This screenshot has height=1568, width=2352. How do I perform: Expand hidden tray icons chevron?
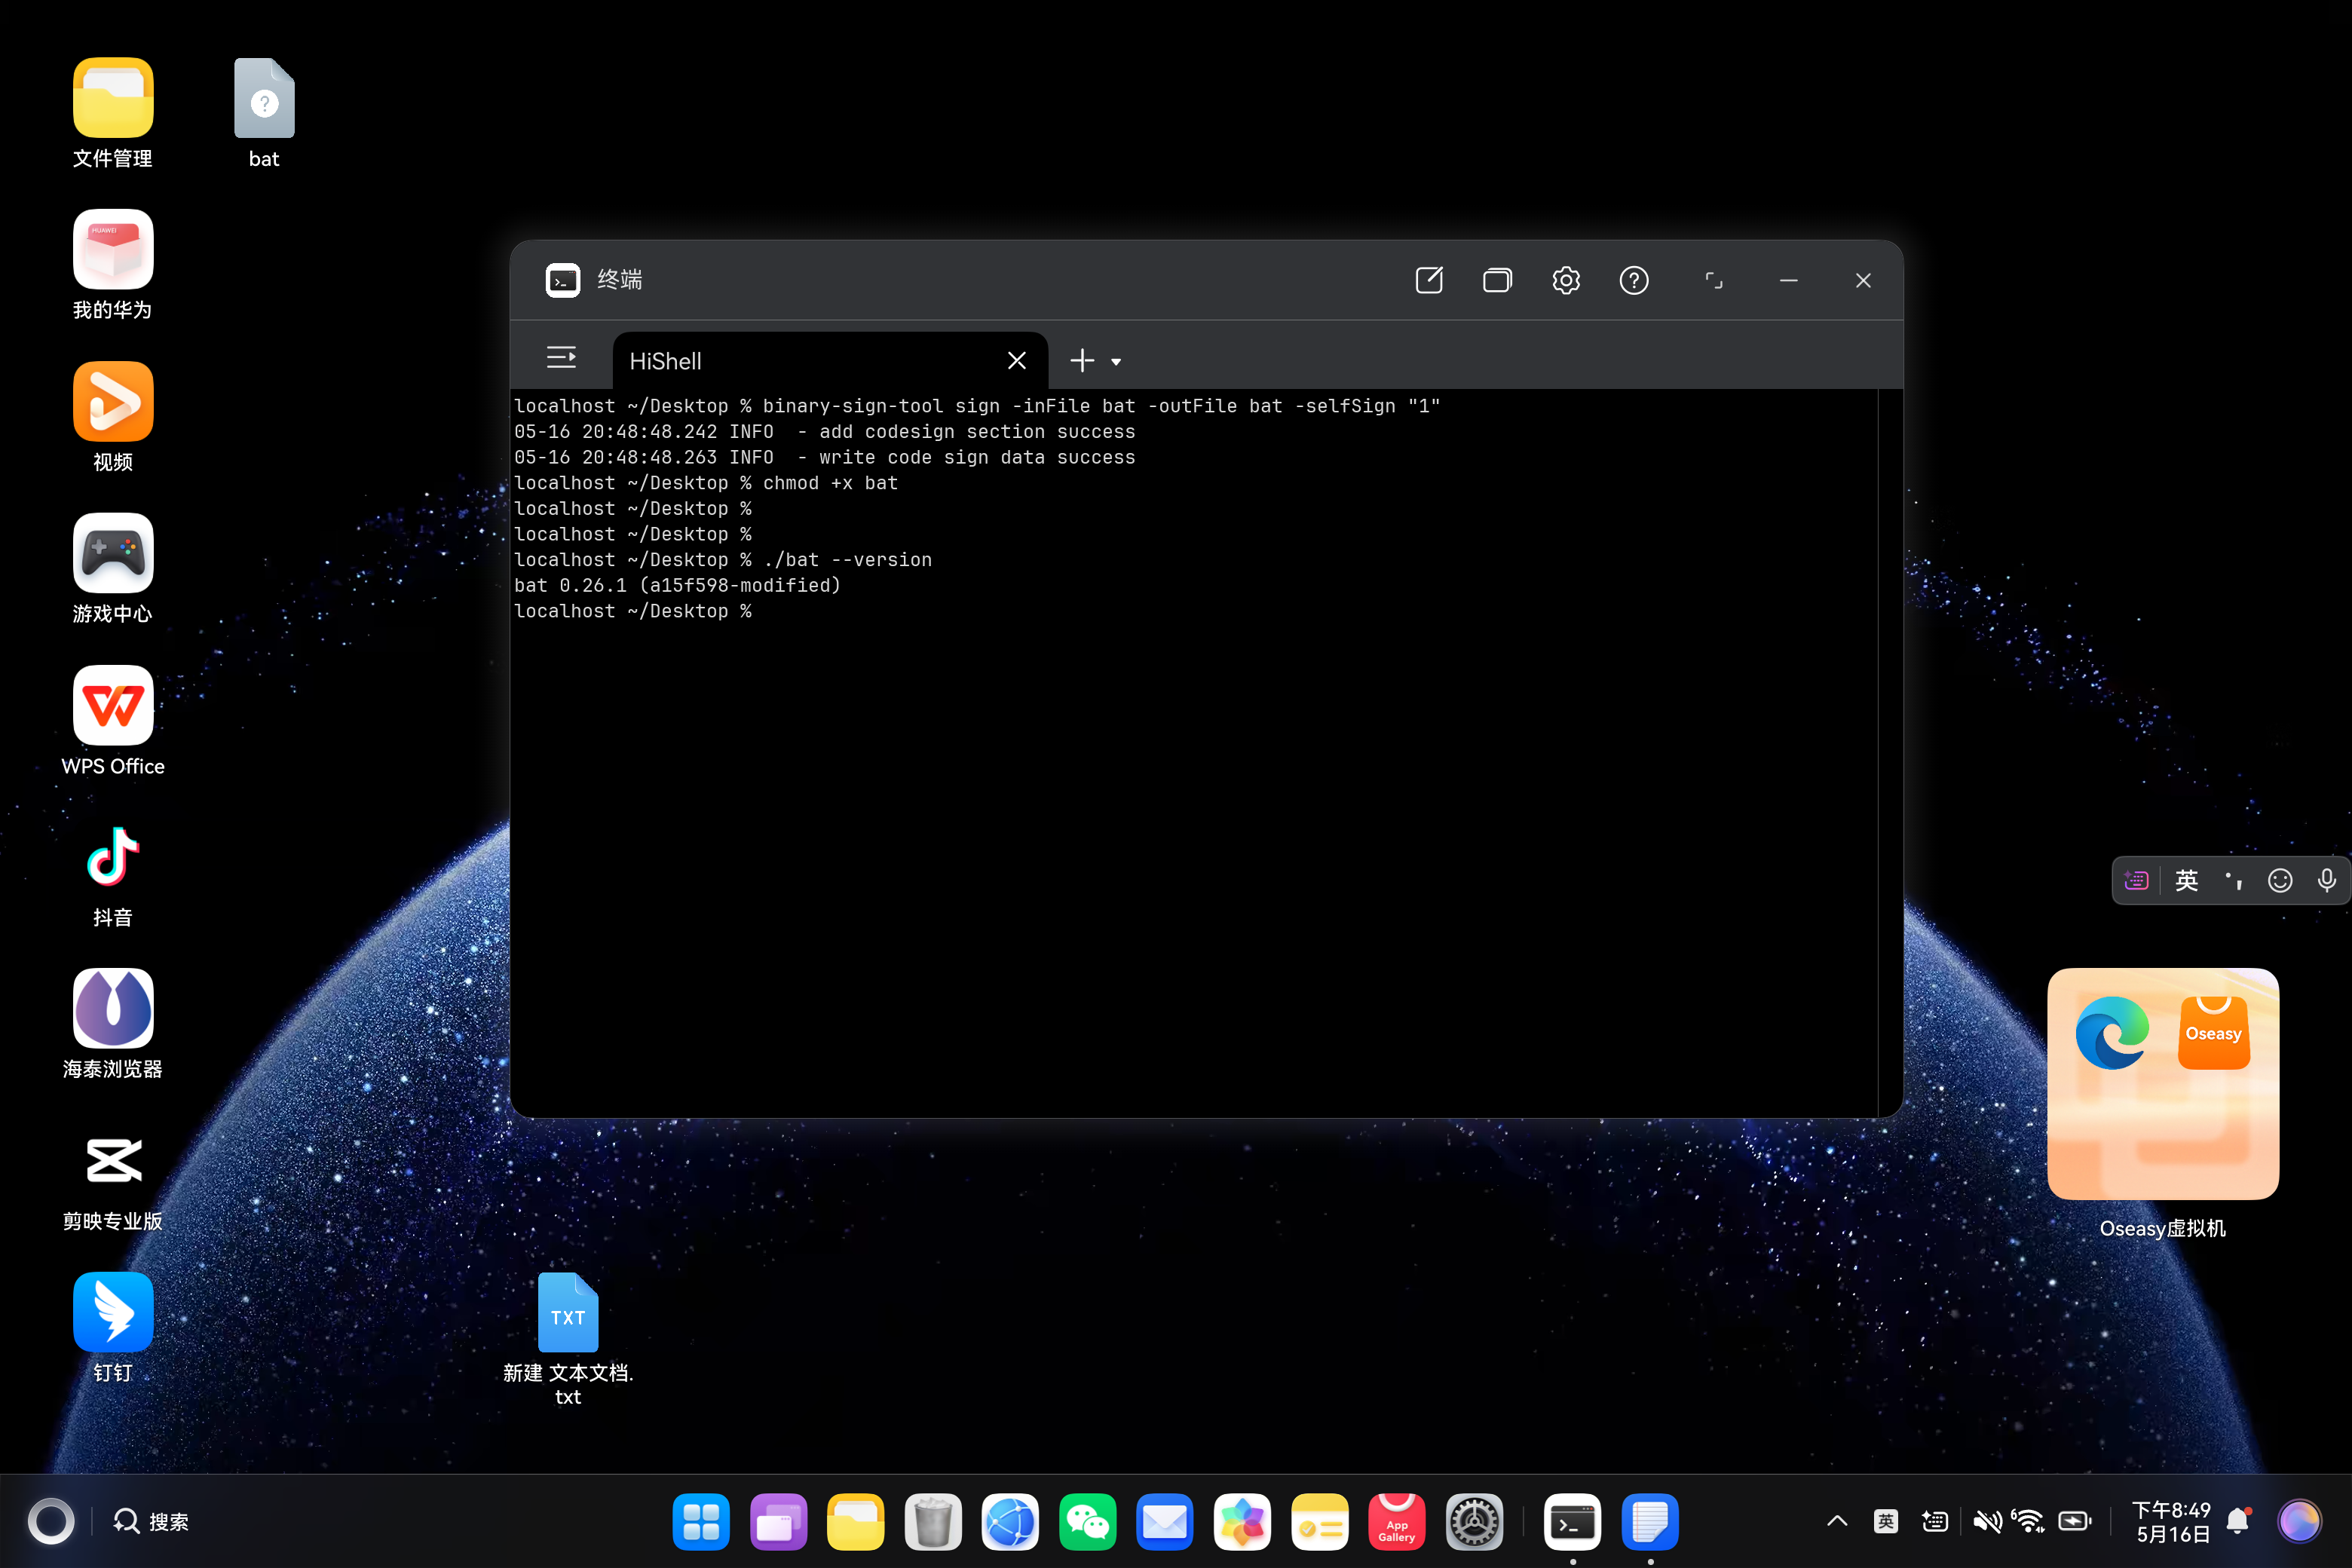1837,1522
